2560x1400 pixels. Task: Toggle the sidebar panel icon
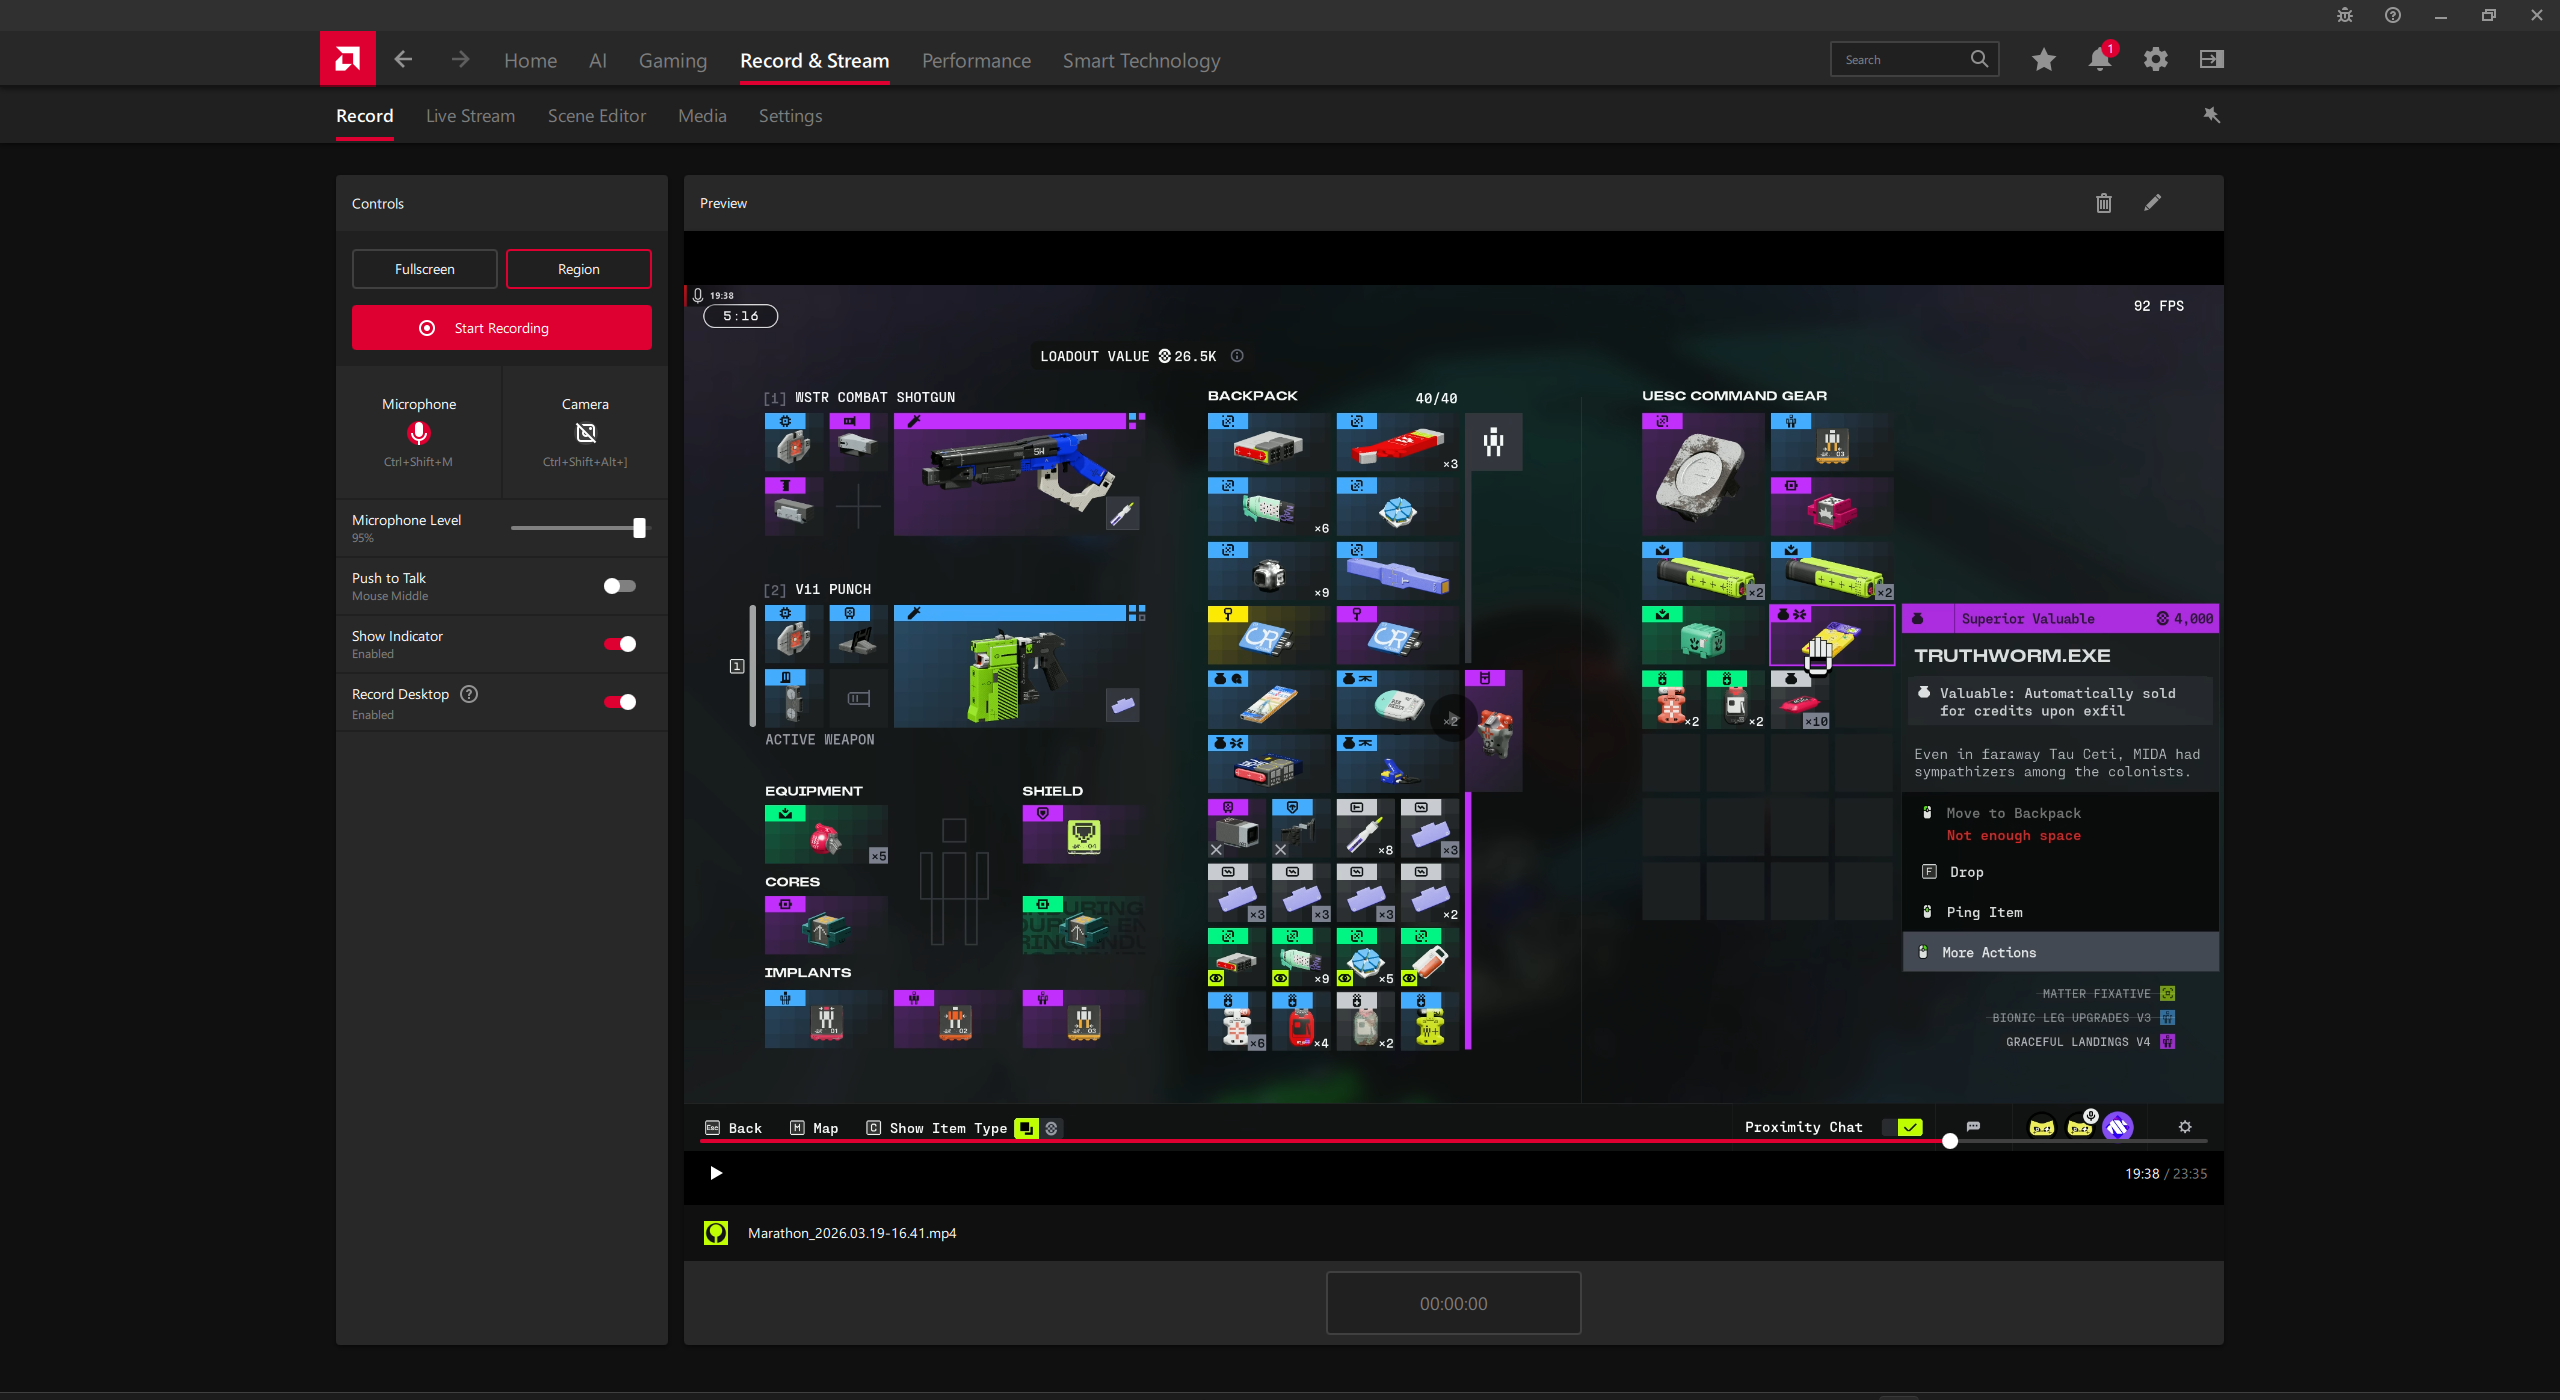pyautogui.click(x=2211, y=60)
